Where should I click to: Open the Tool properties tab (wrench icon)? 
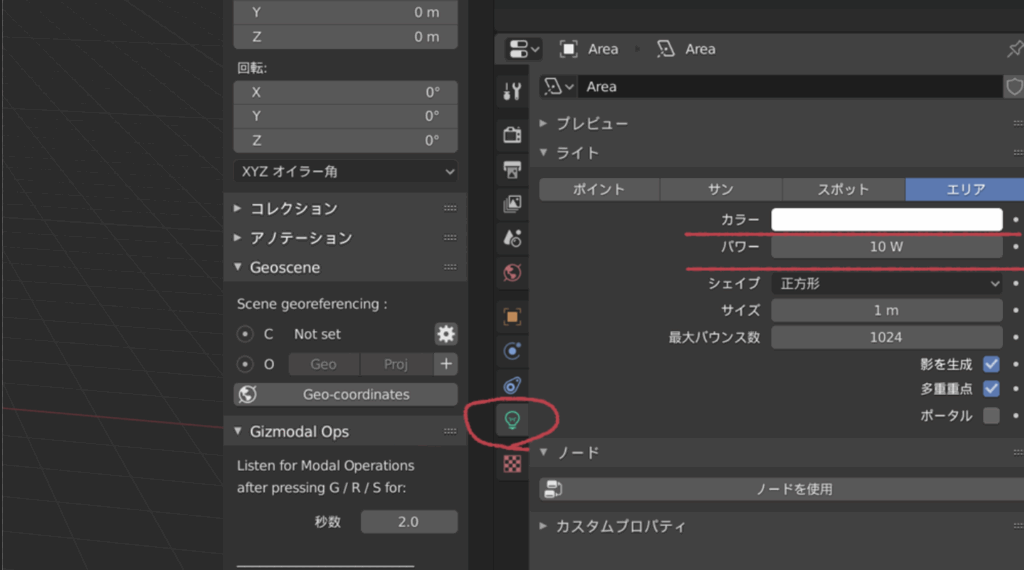click(512, 92)
